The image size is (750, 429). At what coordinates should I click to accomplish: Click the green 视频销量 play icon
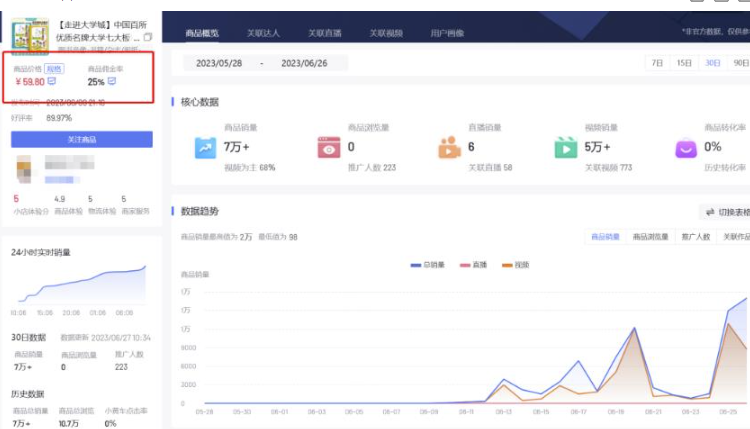(566, 147)
